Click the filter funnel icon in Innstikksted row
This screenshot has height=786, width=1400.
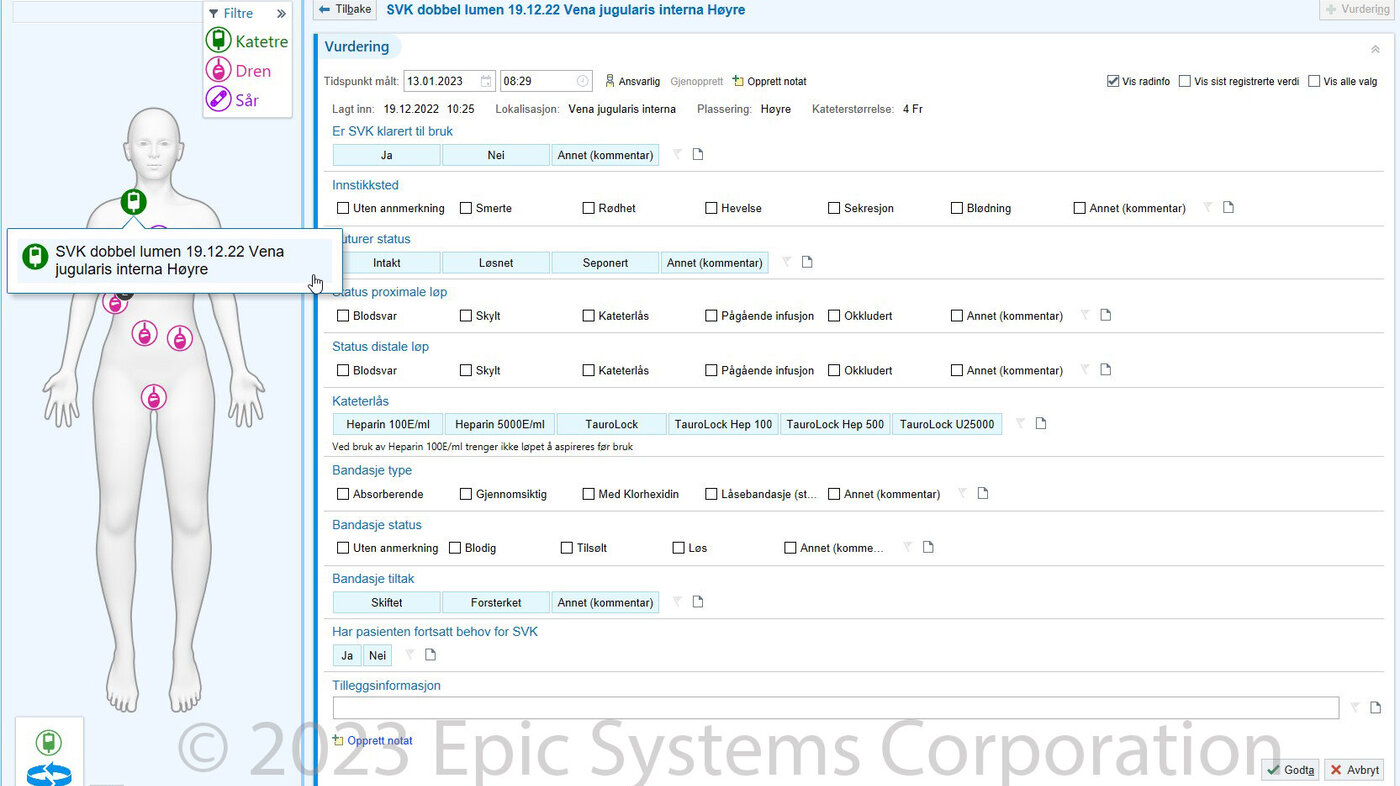pos(1208,208)
